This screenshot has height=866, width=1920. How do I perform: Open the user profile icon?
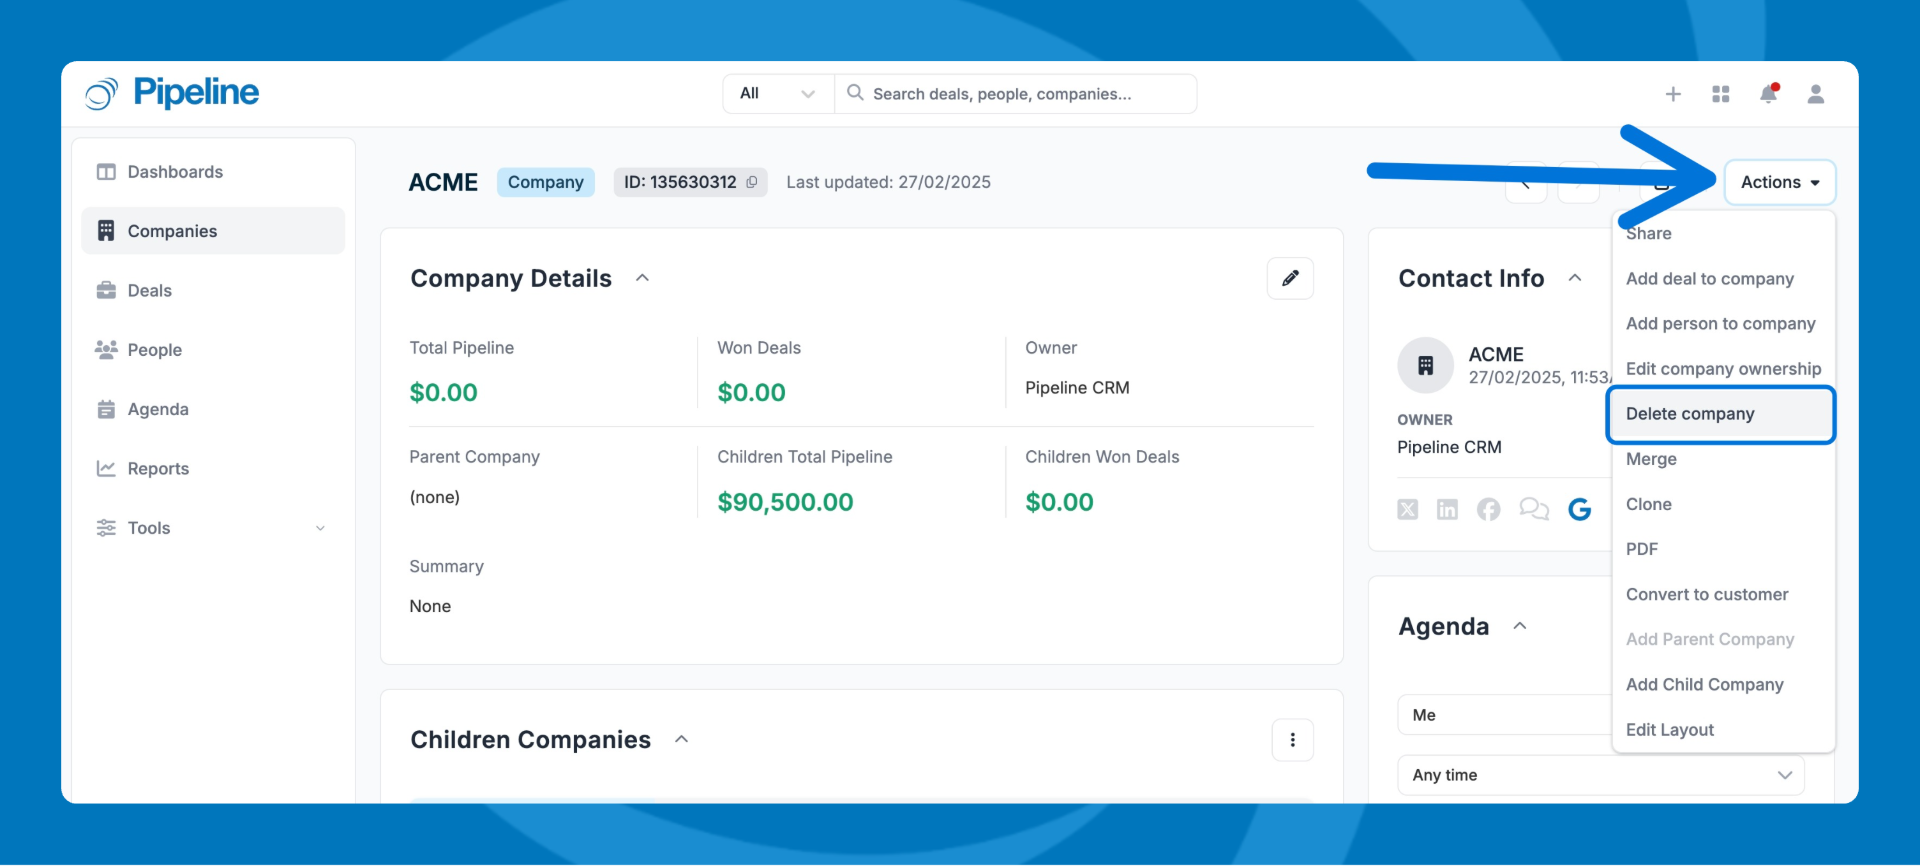coord(1816,94)
